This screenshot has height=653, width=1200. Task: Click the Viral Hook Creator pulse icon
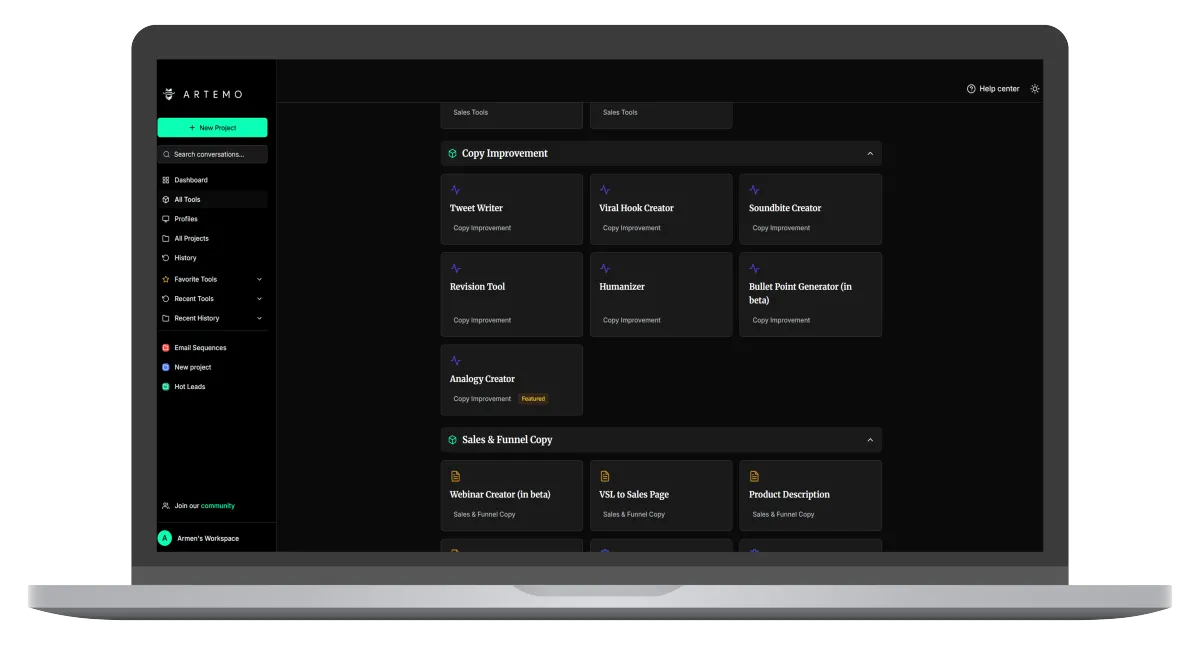point(605,190)
